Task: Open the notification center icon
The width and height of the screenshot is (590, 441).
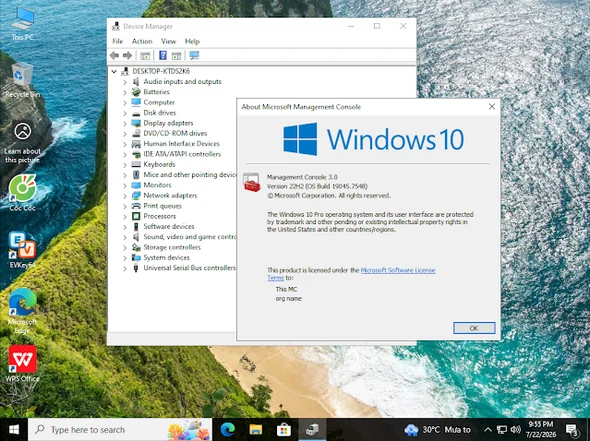Action: 572,429
